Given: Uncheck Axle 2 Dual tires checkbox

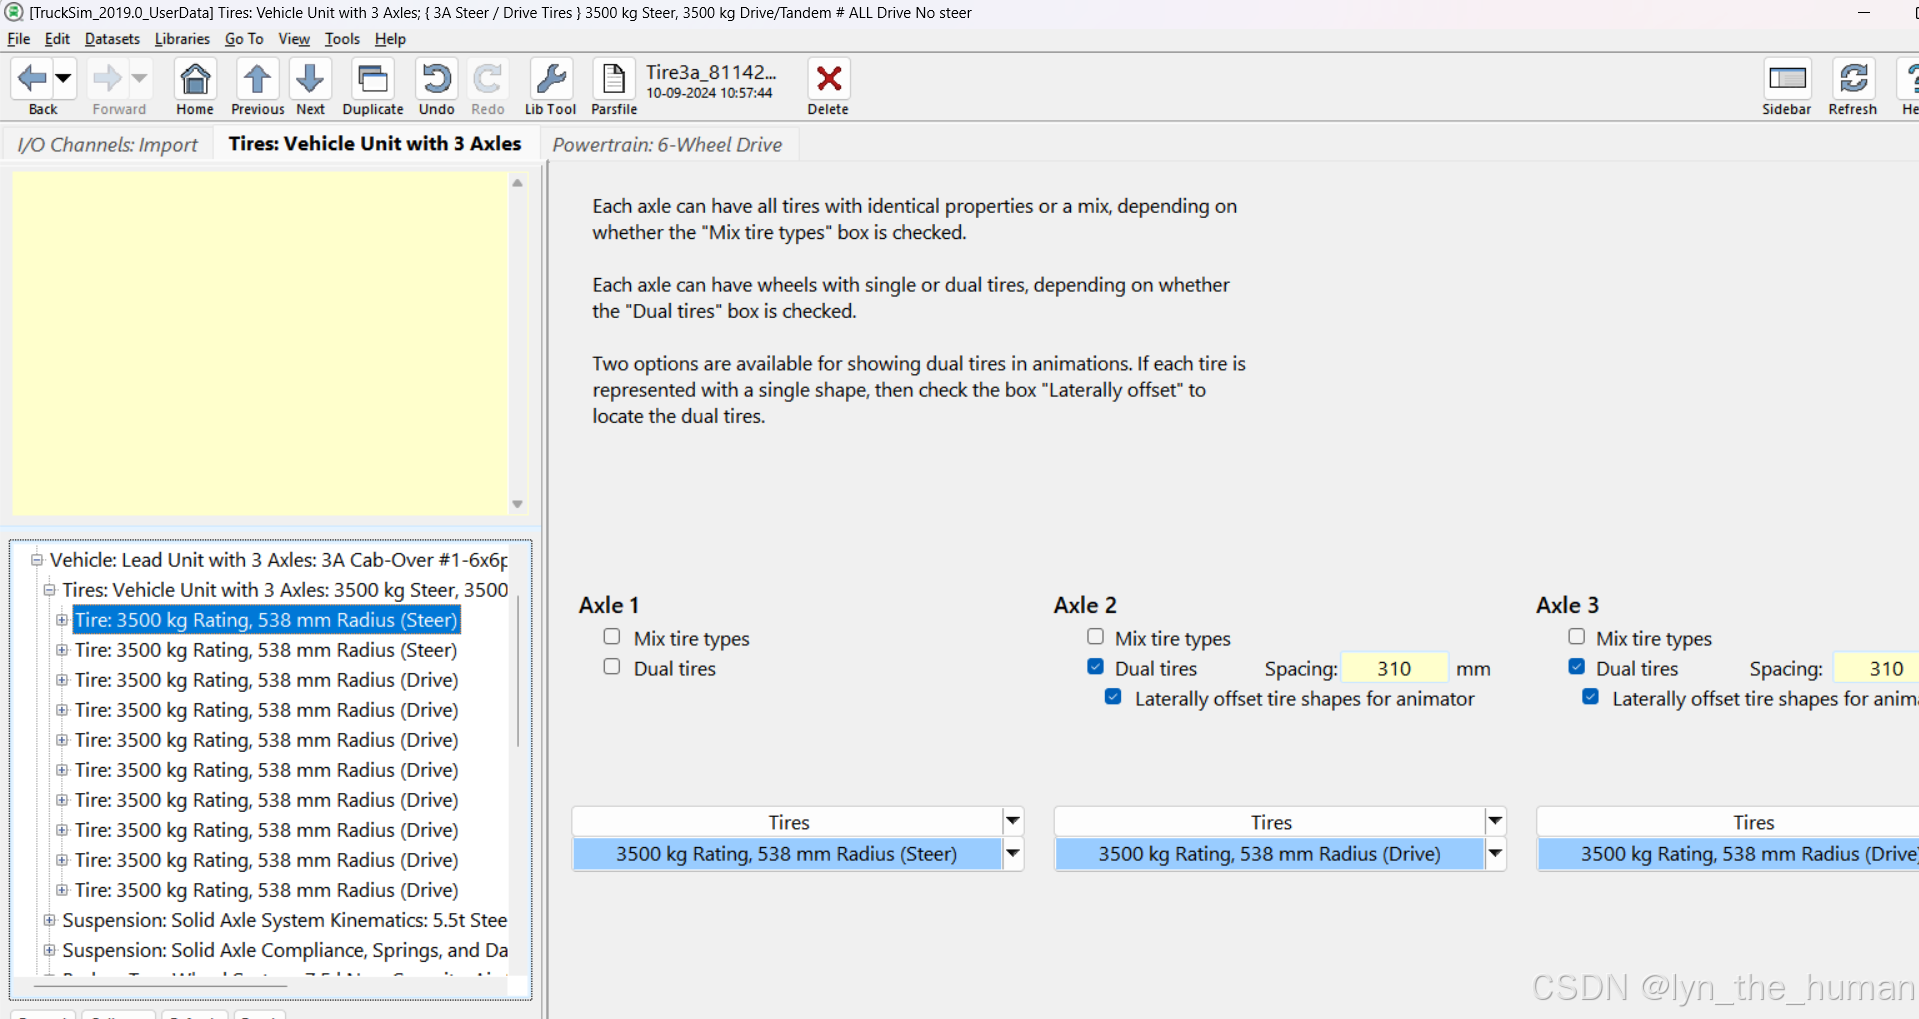Looking at the screenshot, I should click(1096, 667).
